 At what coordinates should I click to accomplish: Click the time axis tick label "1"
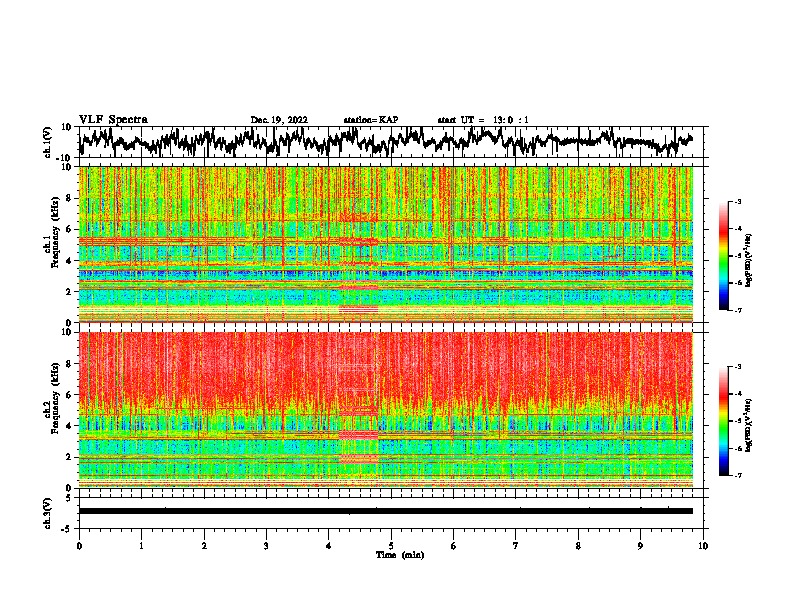141,546
